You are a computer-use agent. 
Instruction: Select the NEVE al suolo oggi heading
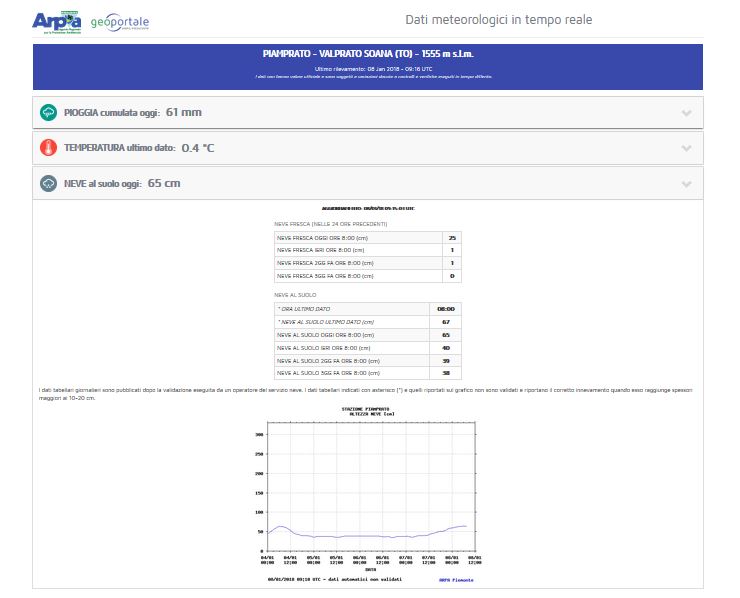point(103,184)
